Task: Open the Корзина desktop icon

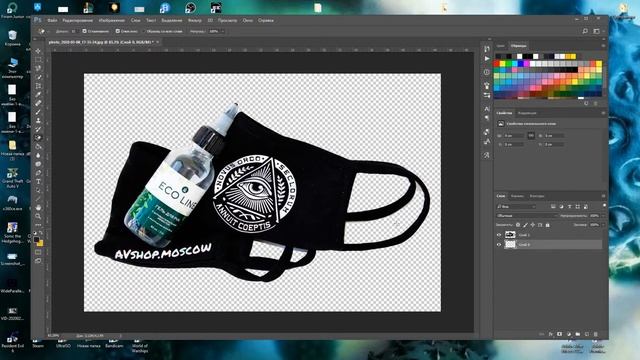Action: click(13, 38)
